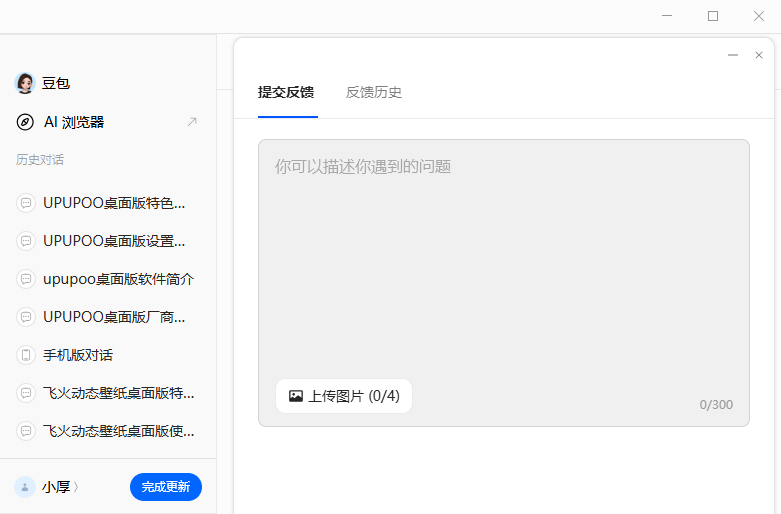This screenshot has height=514, width=781.
Task: Click the 小厚 username
Action: (x=56, y=487)
